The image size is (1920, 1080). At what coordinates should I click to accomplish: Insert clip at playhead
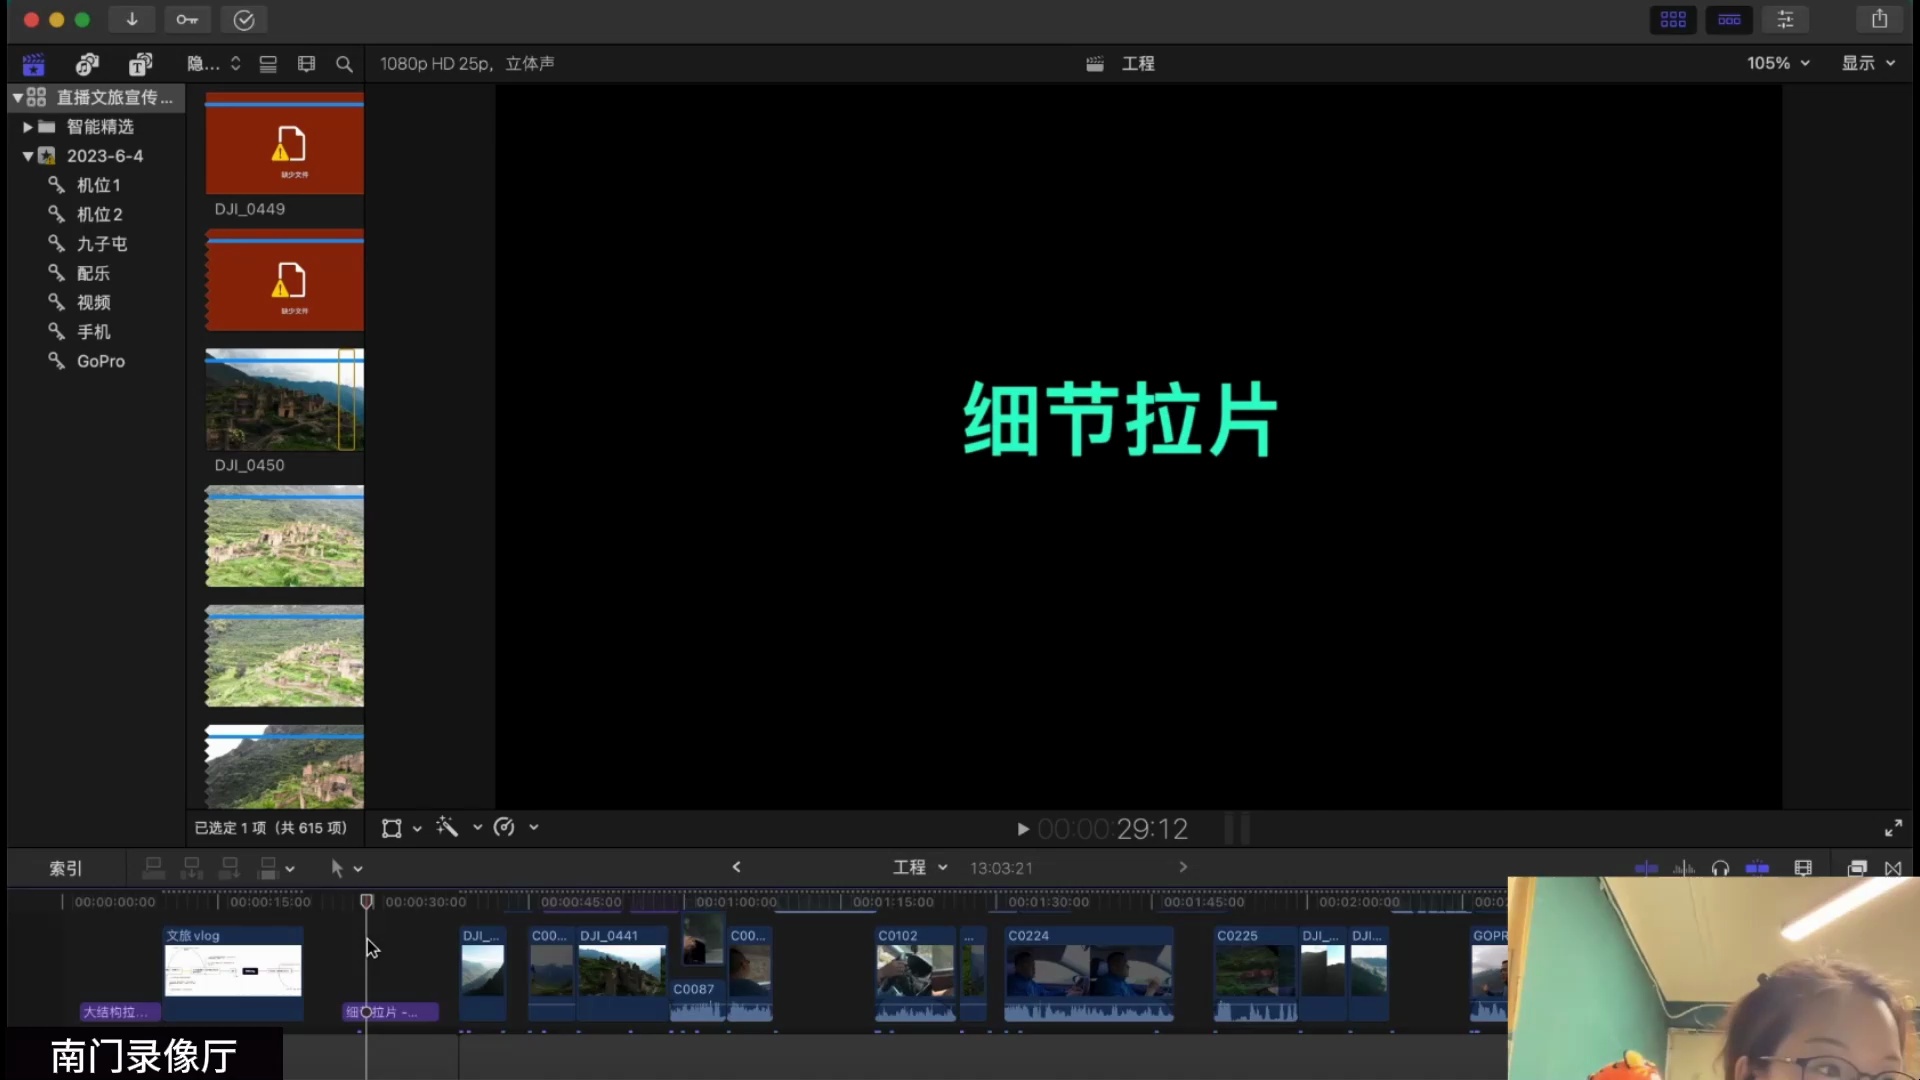click(x=191, y=868)
